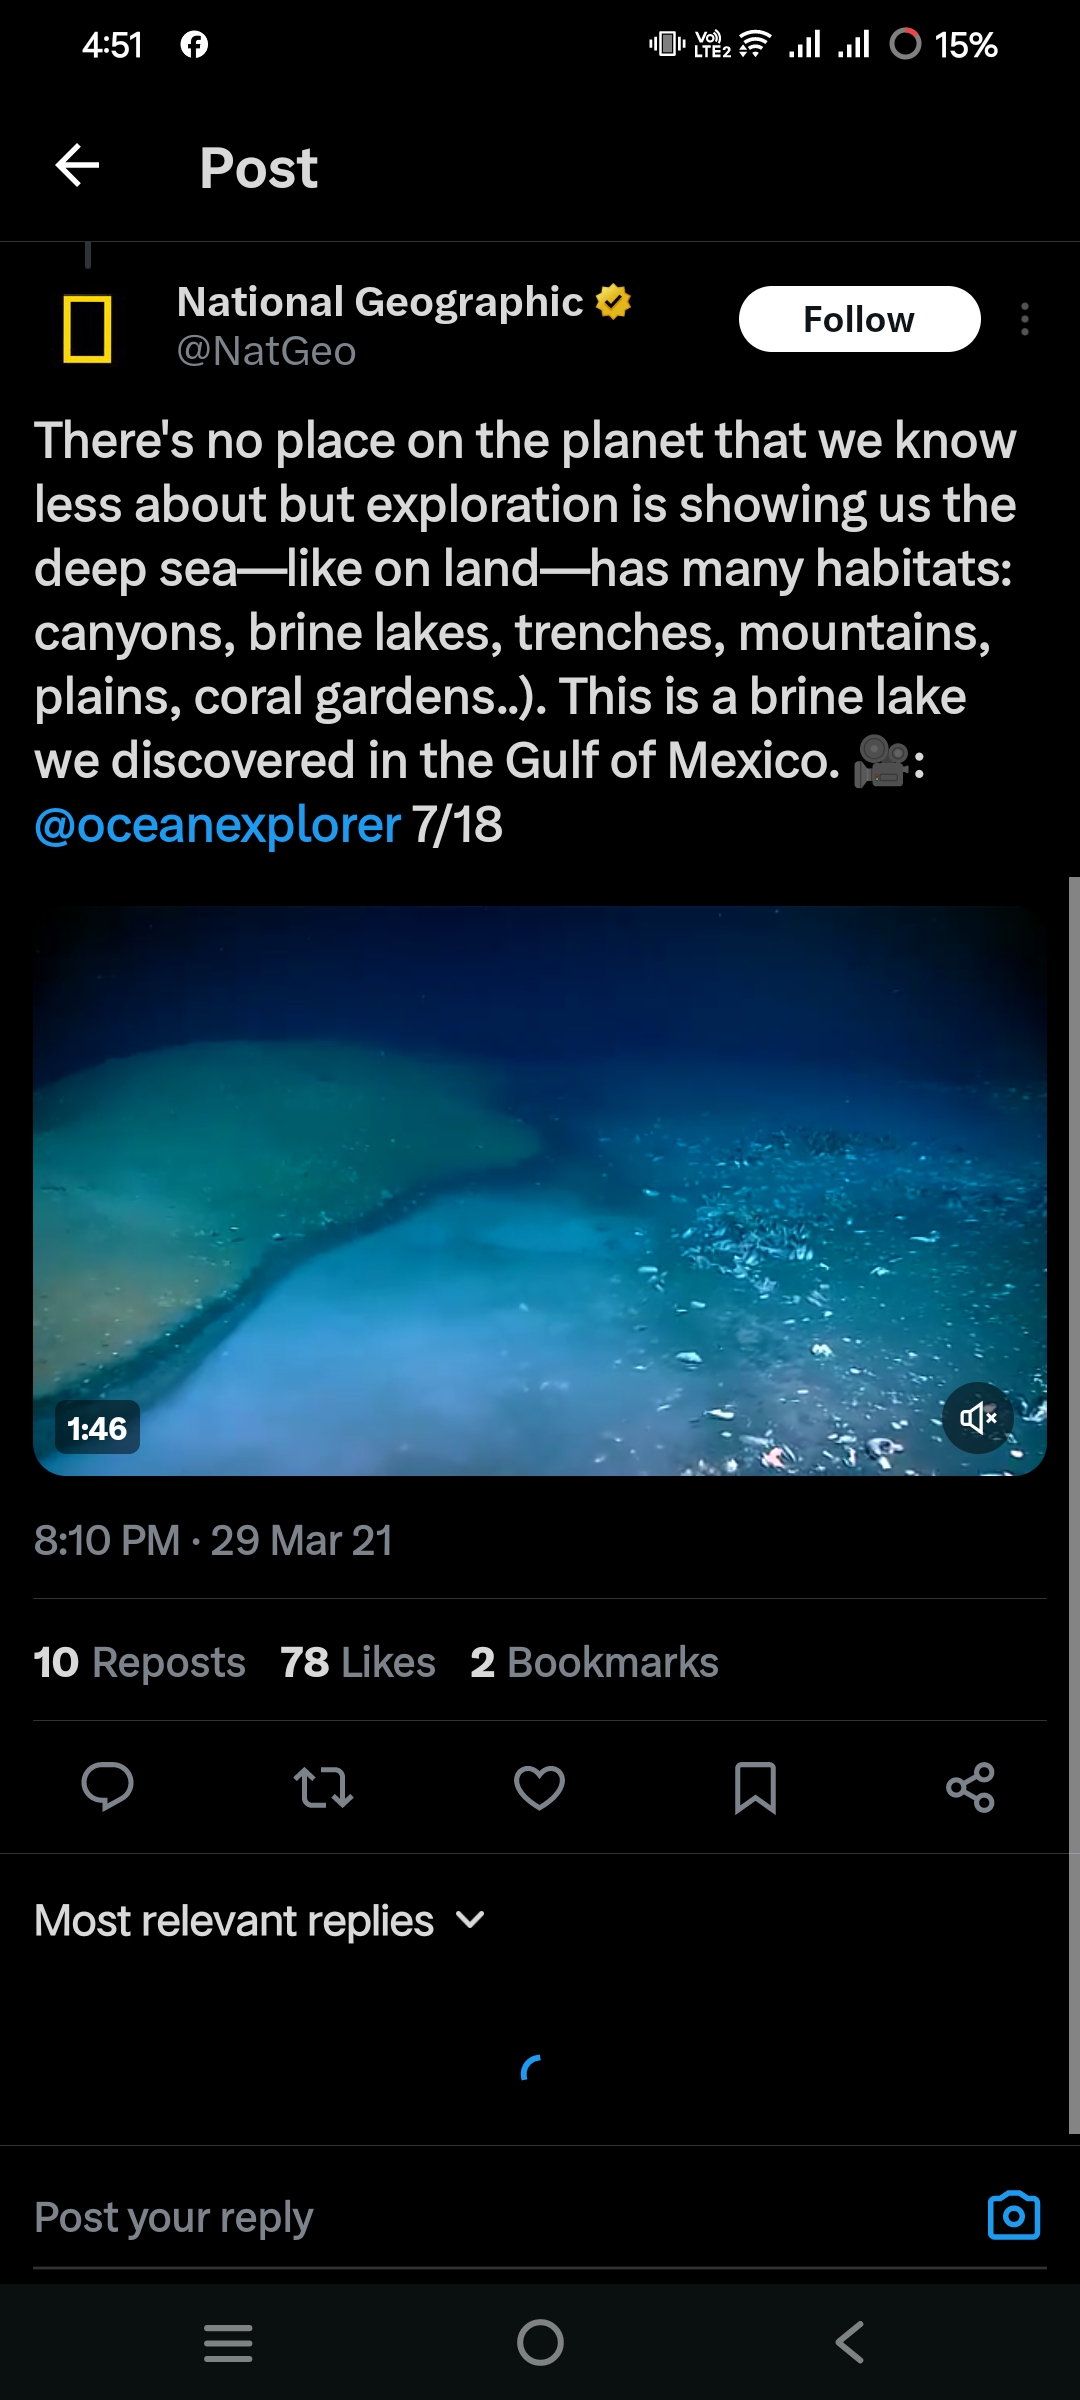View the 78 Likes list
Image resolution: width=1080 pixels, height=2400 pixels.
pos(358,1662)
